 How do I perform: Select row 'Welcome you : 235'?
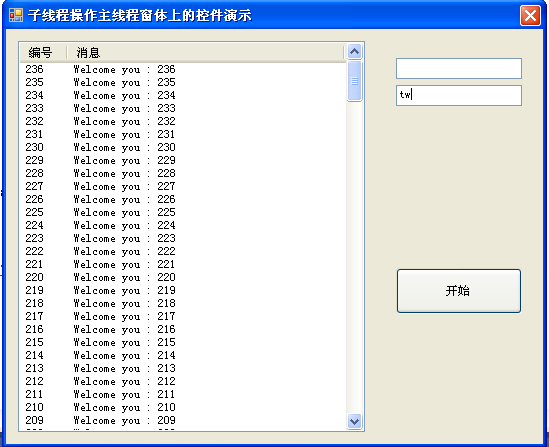click(183, 82)
